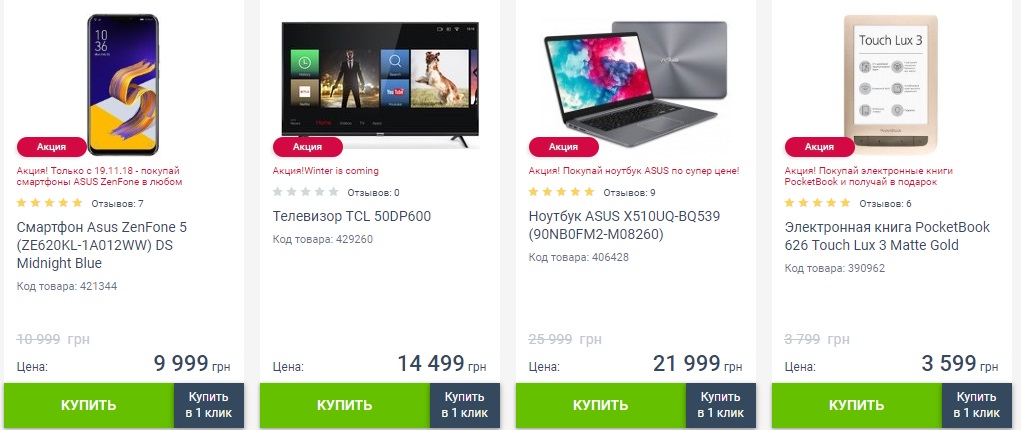Click the Asus ZenFone 5 phone image
The height and width of the screenshot is (430, 1021).
click(x=123, y=85)
